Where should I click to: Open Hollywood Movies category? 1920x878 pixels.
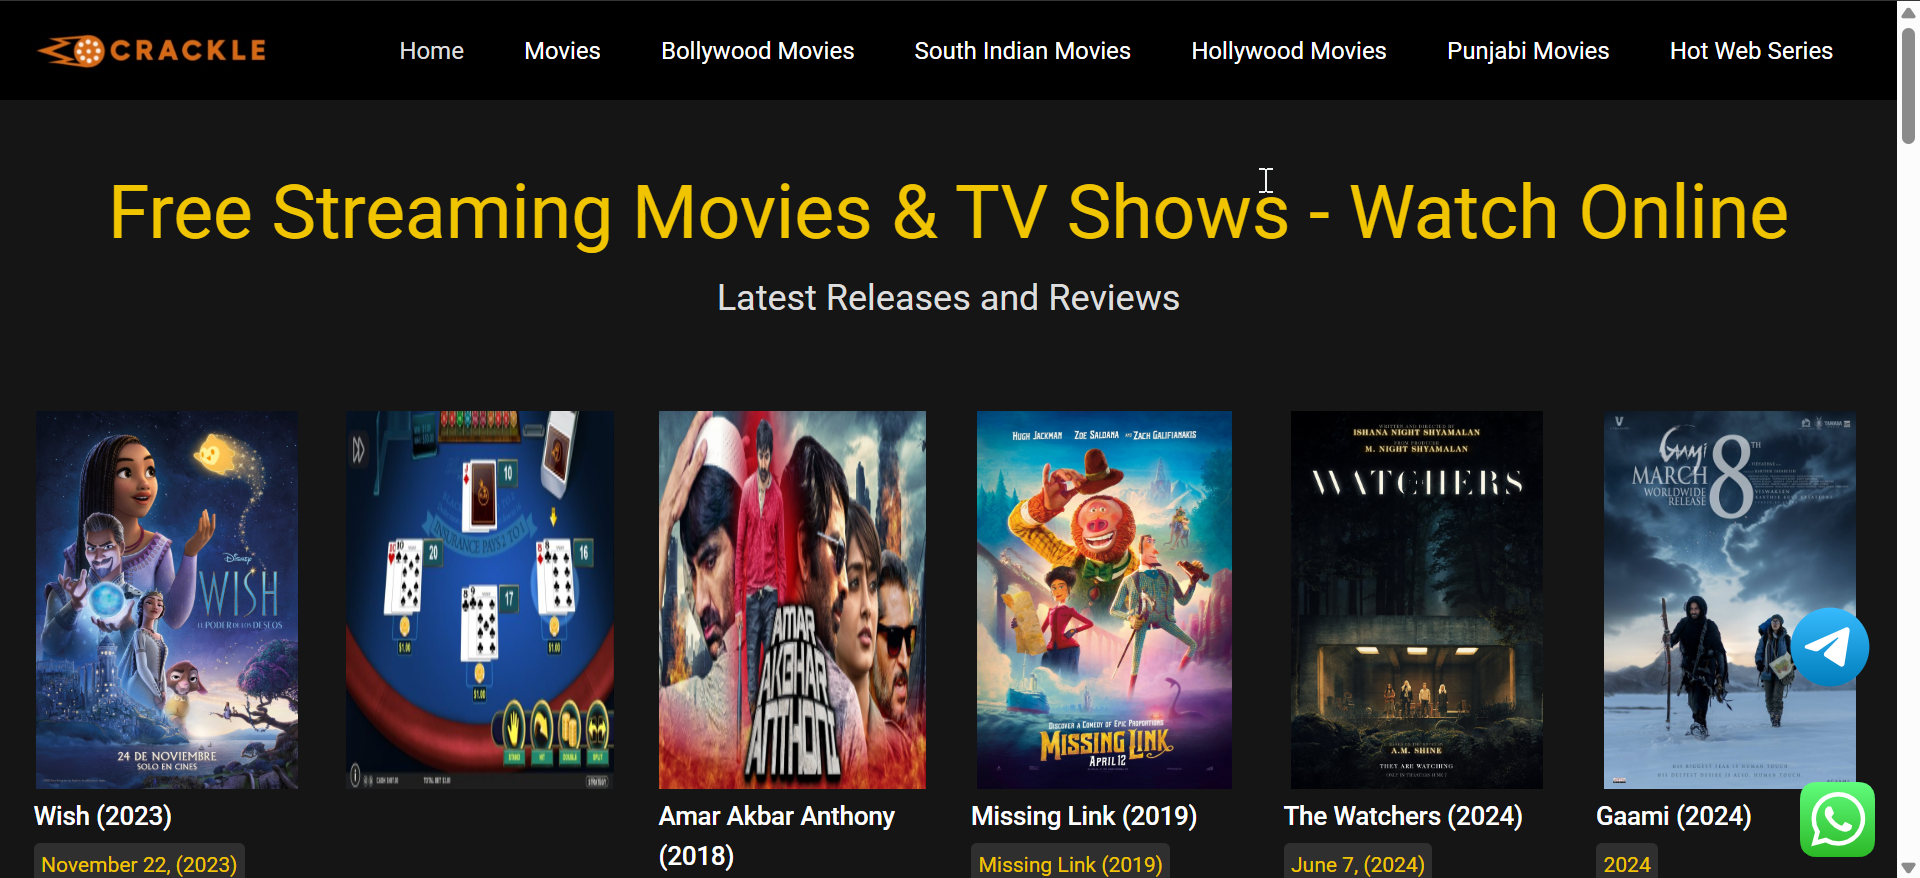click(x=1289, y=51)
